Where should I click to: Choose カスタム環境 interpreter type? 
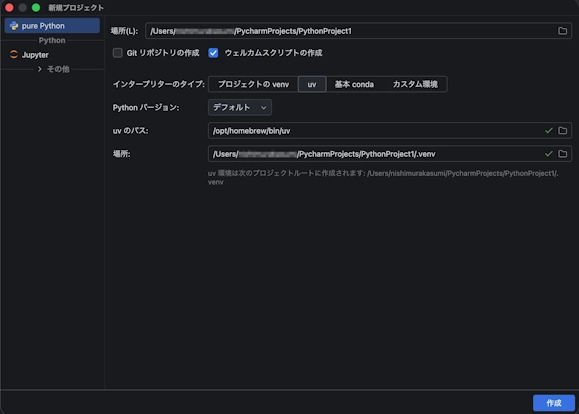[x=415, y=84]
